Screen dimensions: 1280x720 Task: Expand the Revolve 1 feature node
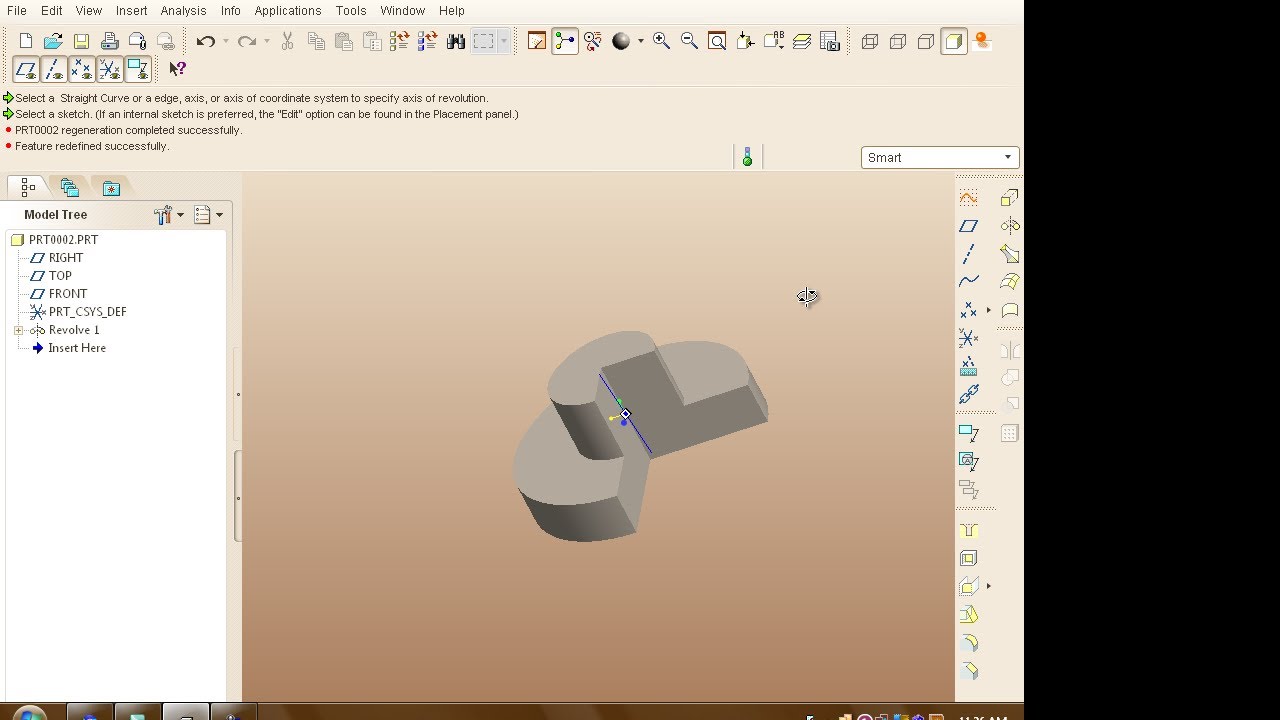pyautogui.click(x=18, y=330)
